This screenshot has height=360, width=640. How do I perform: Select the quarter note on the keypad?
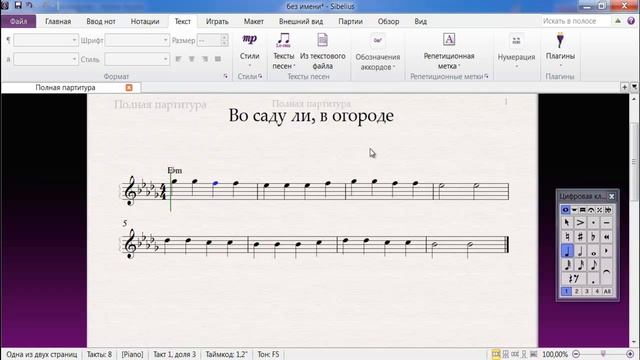pyautogui.click(x=567, y=251)
